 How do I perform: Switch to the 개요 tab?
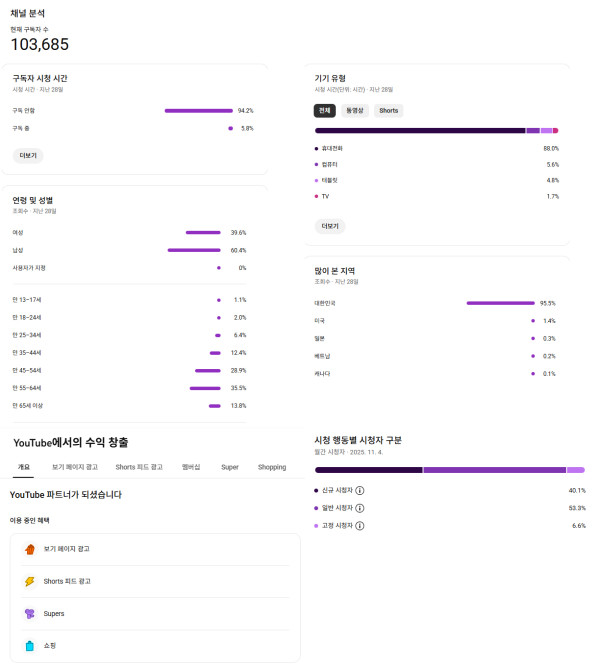pos(23,467)
